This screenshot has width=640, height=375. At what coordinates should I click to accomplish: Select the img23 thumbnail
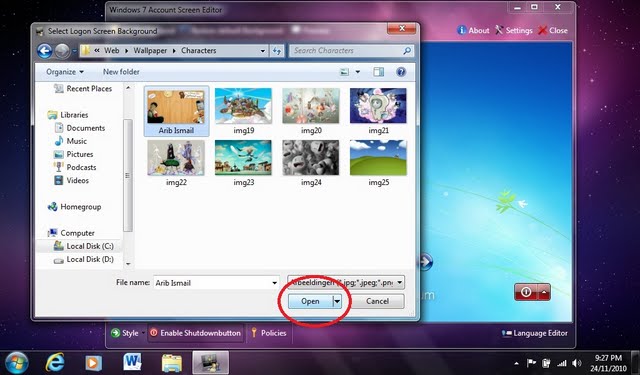(244, 163)
